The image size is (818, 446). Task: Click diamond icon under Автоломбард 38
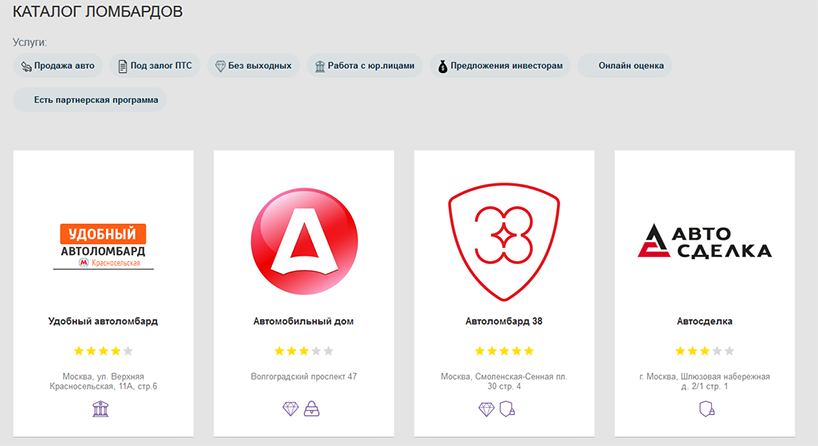pyautogui.click(x=486, y=409)
